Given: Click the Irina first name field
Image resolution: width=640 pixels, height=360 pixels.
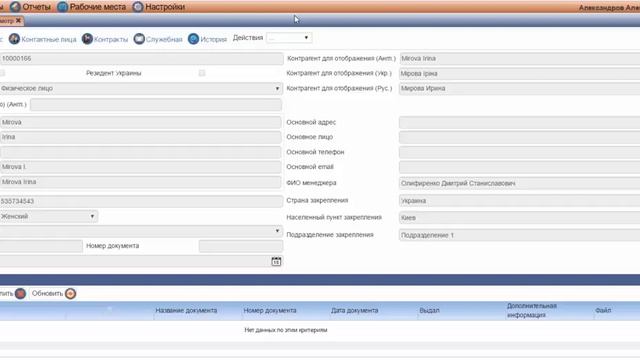Looking at the screenshot, I should (140, 137).
